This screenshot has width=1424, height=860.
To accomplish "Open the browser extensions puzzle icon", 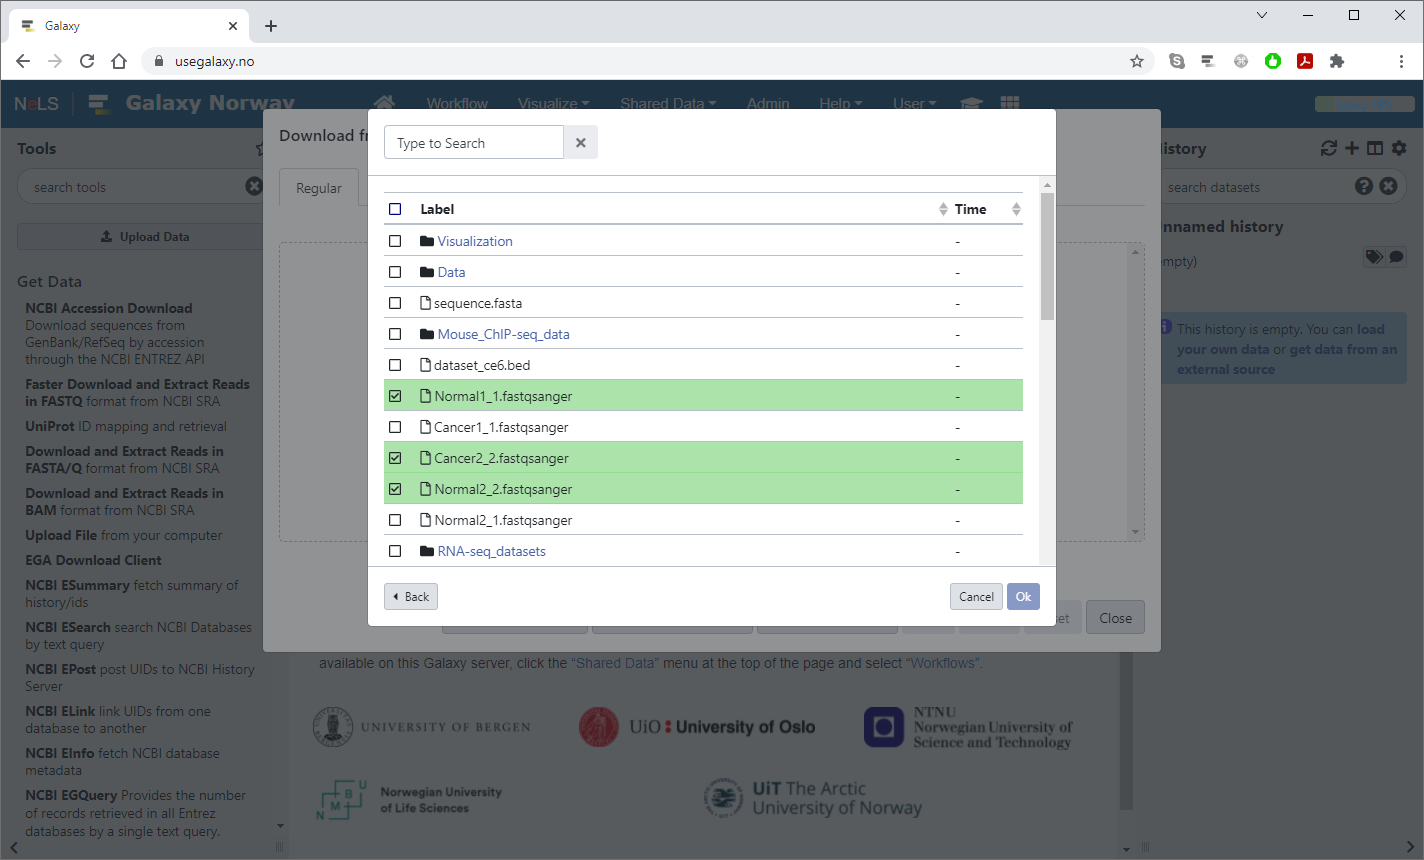I will click(1337, 61).
